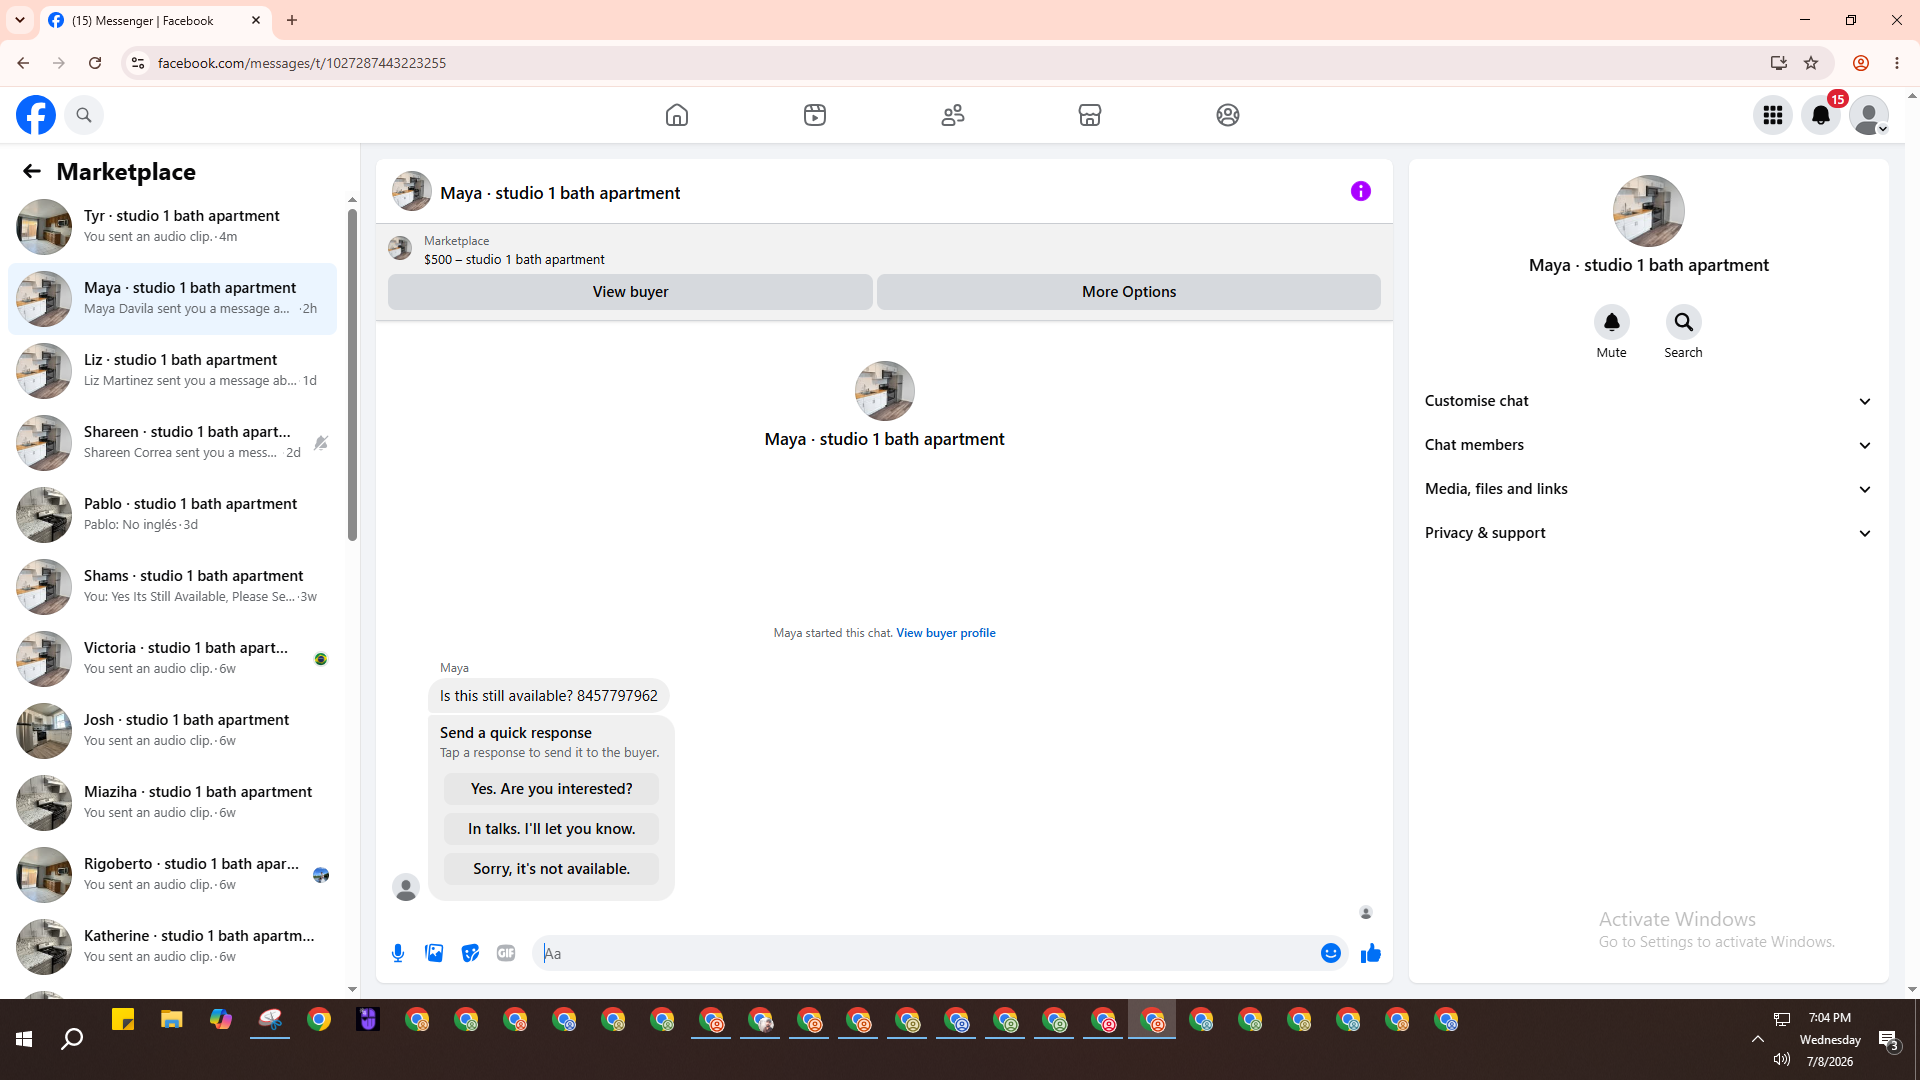Open the Facebook search magnifier

click(x=84, y=115)
